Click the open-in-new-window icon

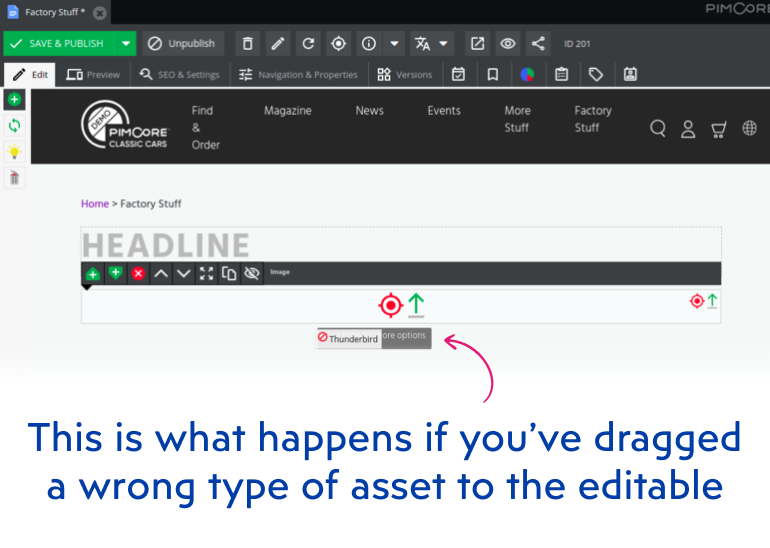[x=477, y=44]
